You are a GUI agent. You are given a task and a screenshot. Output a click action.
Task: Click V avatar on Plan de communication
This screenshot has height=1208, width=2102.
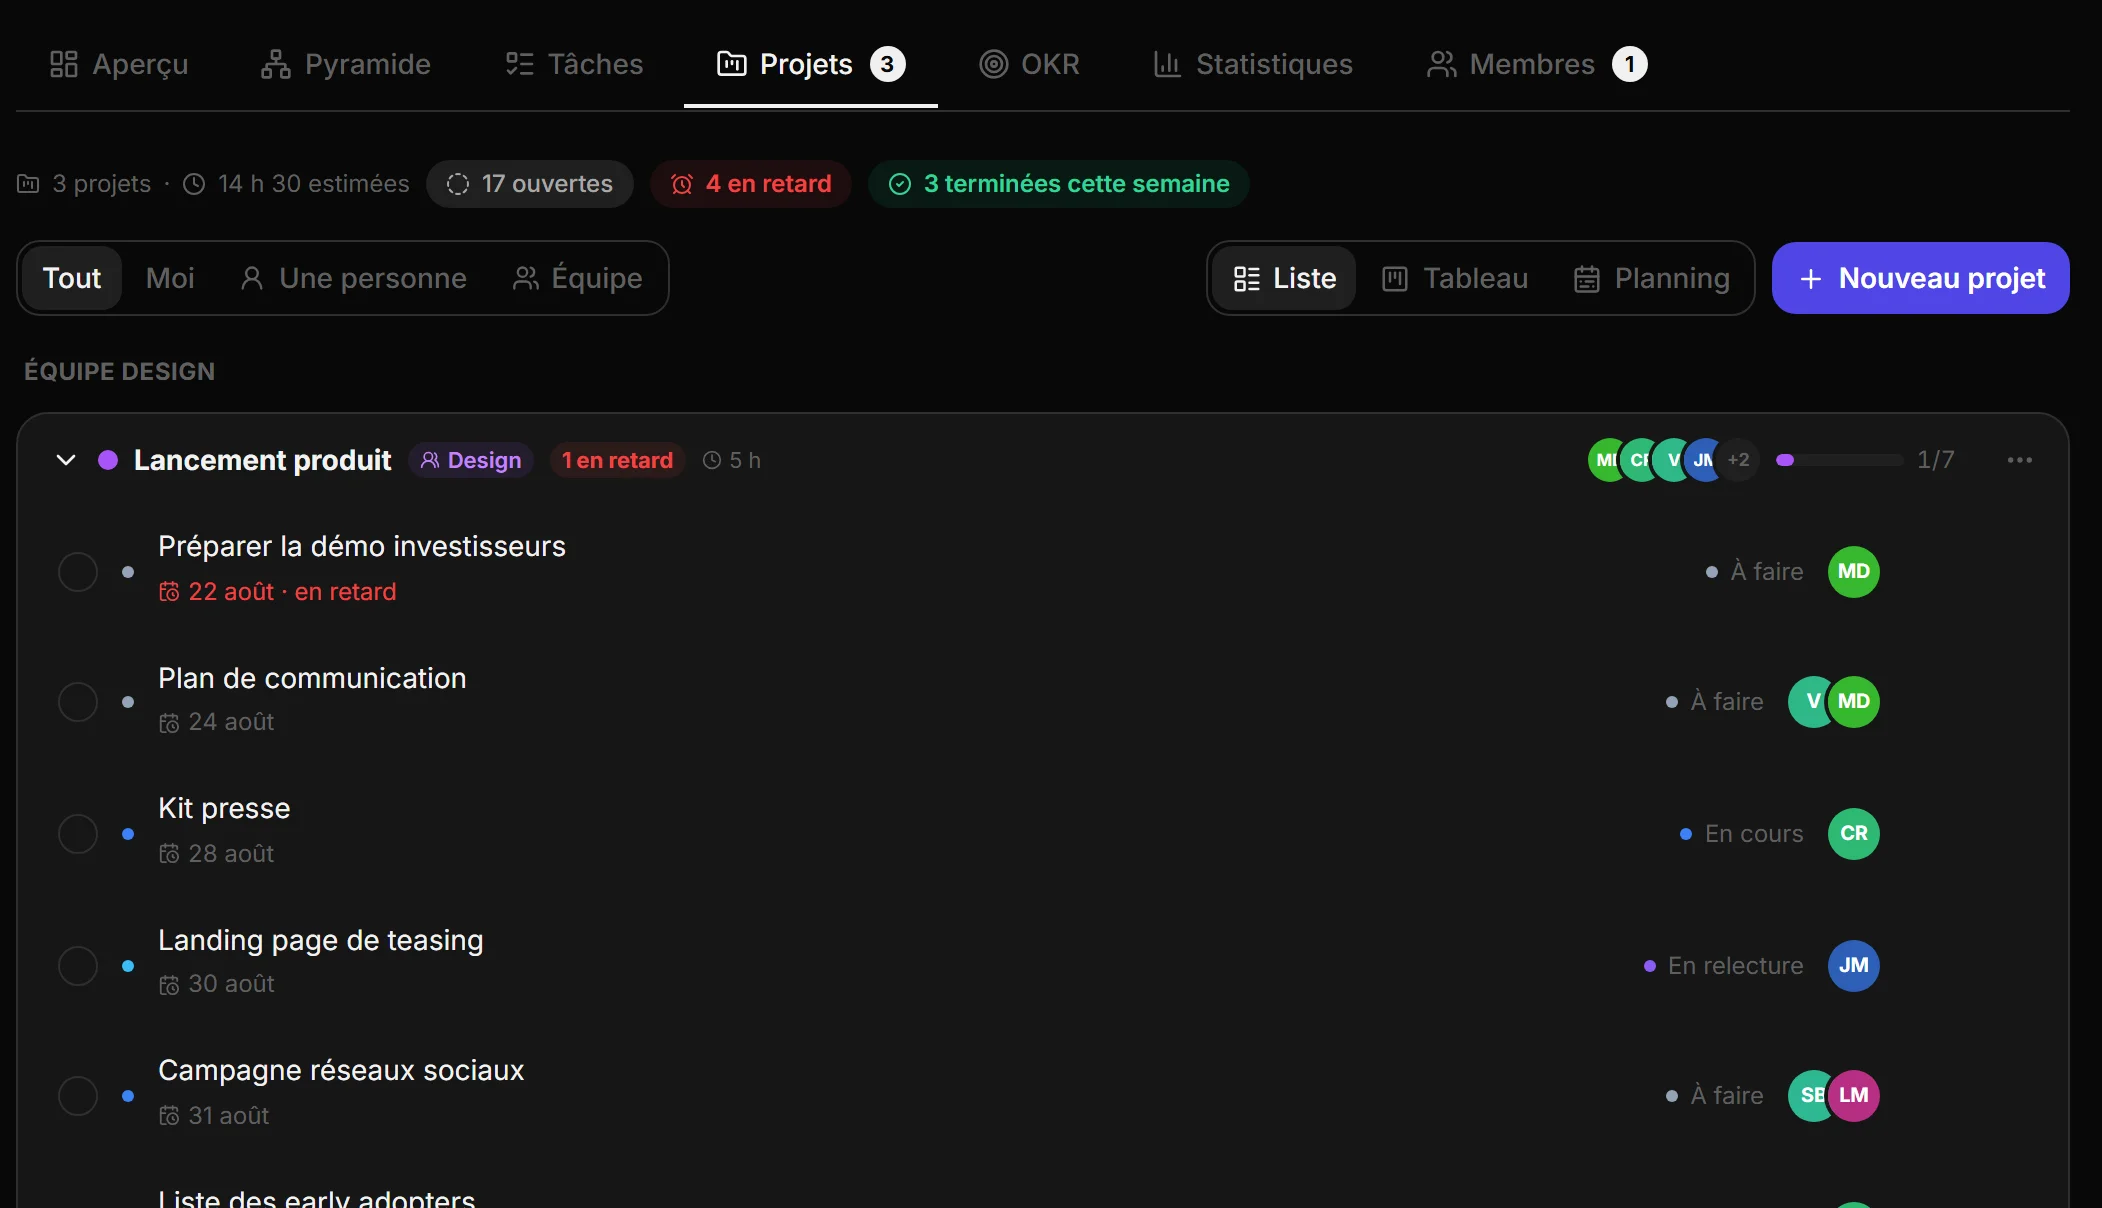point(1808,702)
